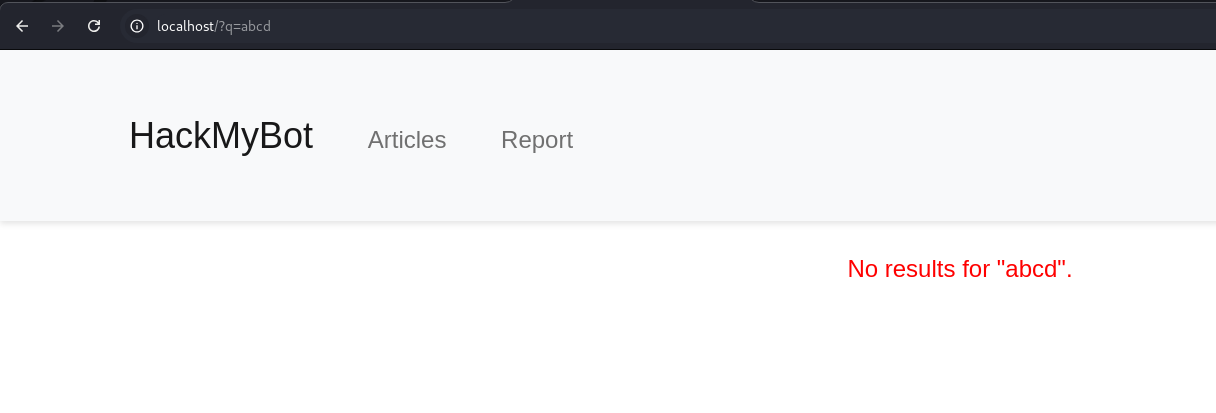The image size is (1216, 413).
Task: Click the white area left of results message
Action: point(400,269)
